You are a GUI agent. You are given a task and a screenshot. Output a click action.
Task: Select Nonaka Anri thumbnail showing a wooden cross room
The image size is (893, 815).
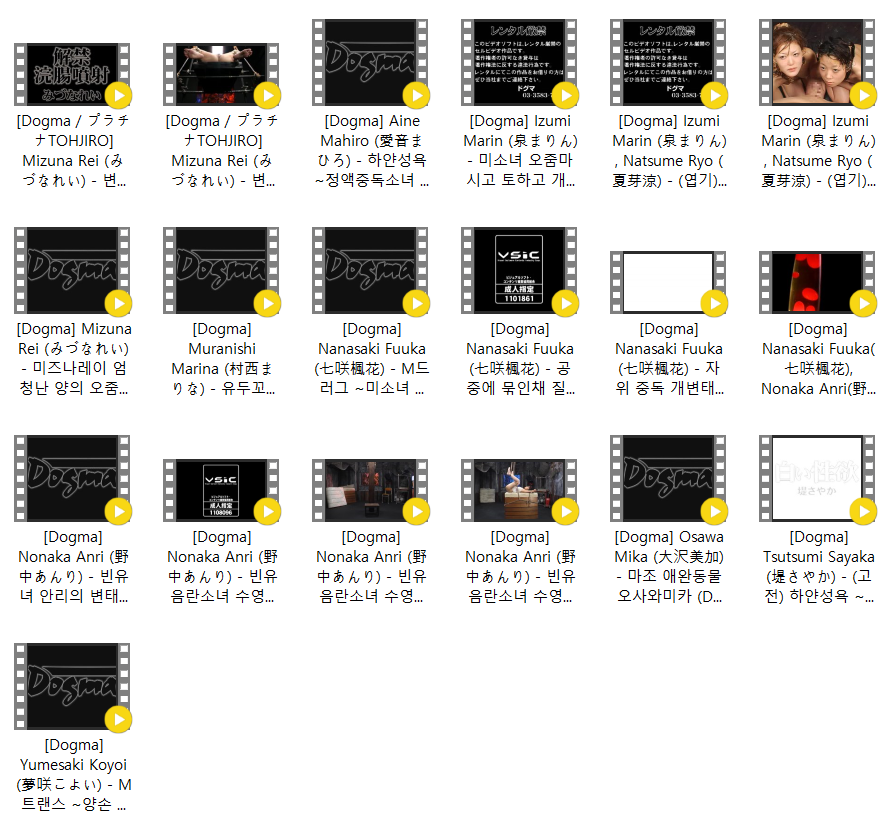pyautogui.click(x=370, y=490)
